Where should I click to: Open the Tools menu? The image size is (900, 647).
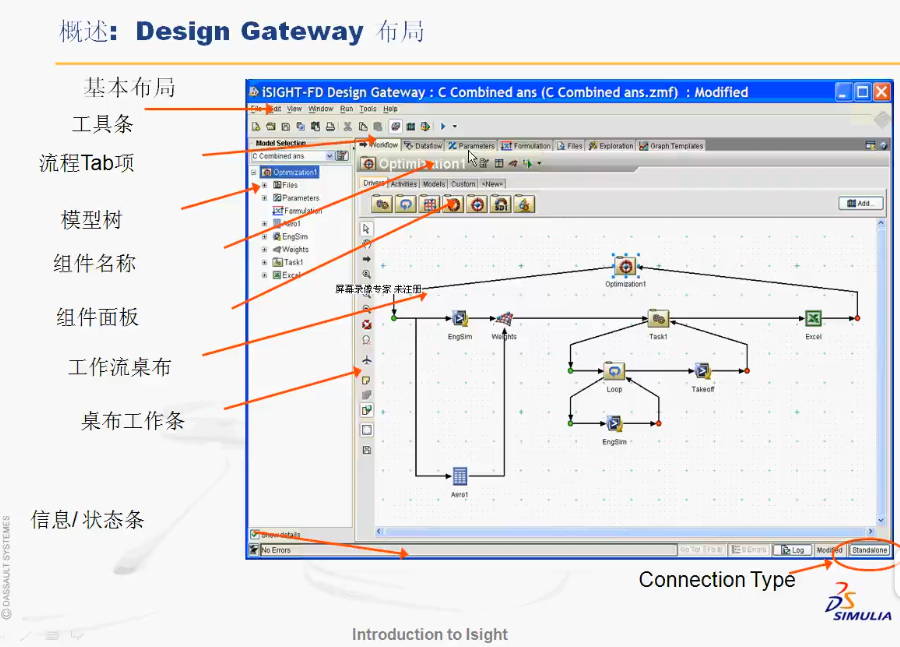(368, 110)
